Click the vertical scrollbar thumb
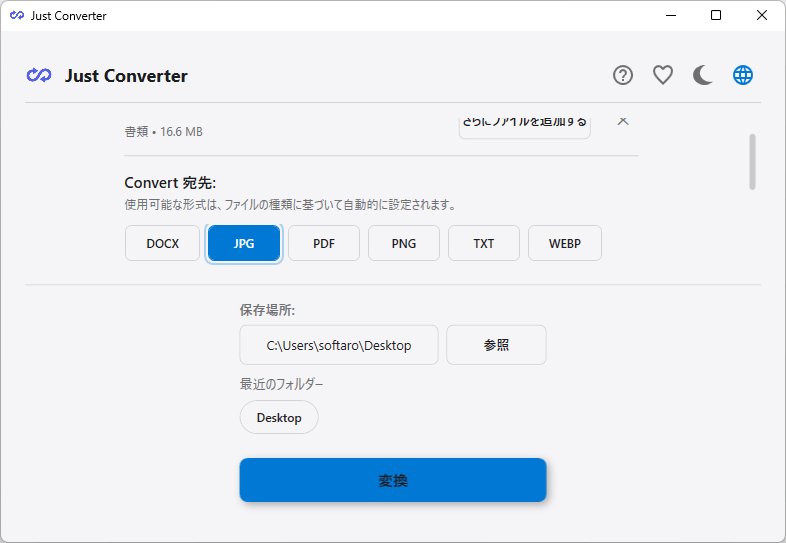Viewport: 786px width, 543px height. (x=752, y=162)
